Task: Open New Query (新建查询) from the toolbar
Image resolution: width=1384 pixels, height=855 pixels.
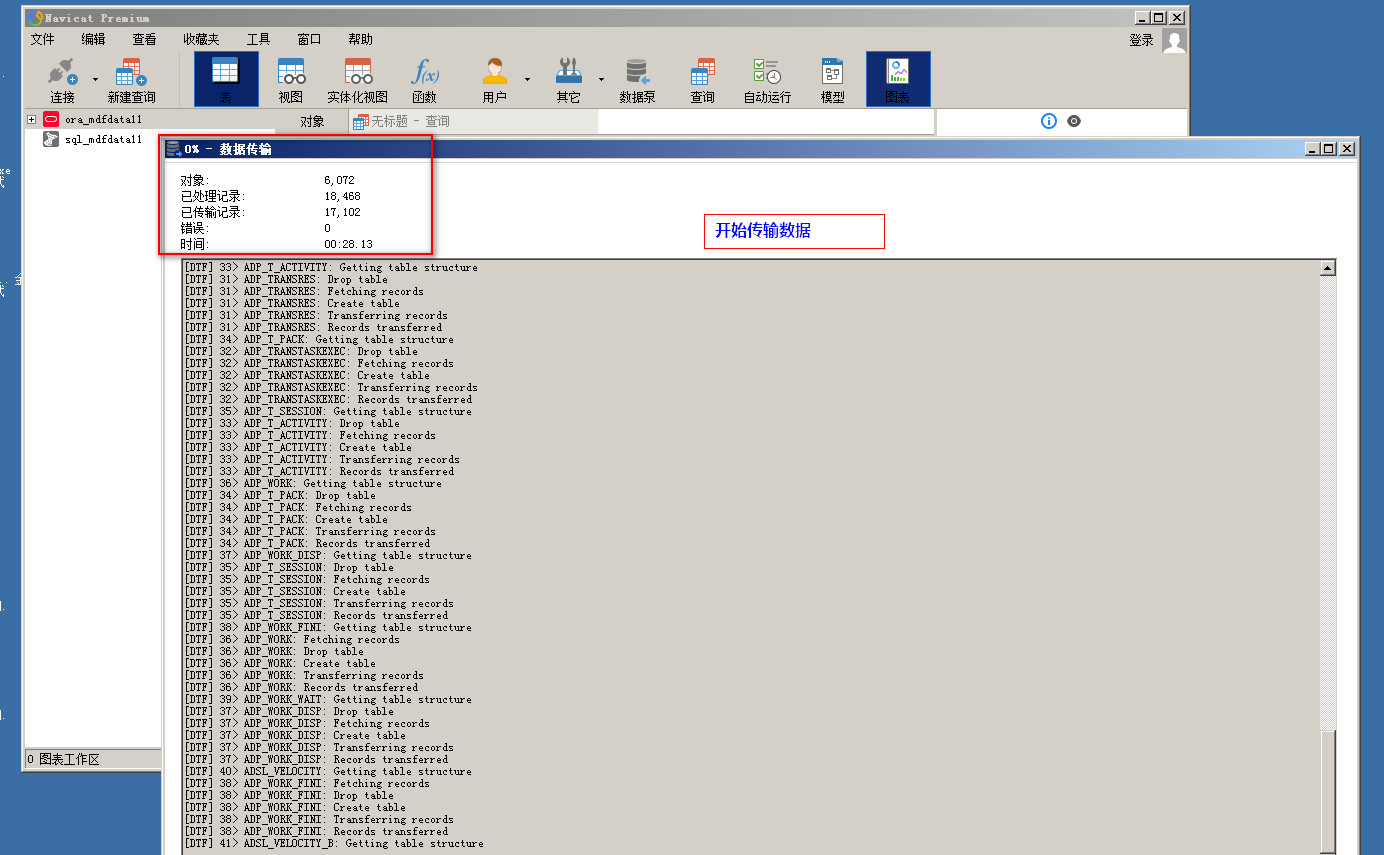Action: click(x=131, y=74)
